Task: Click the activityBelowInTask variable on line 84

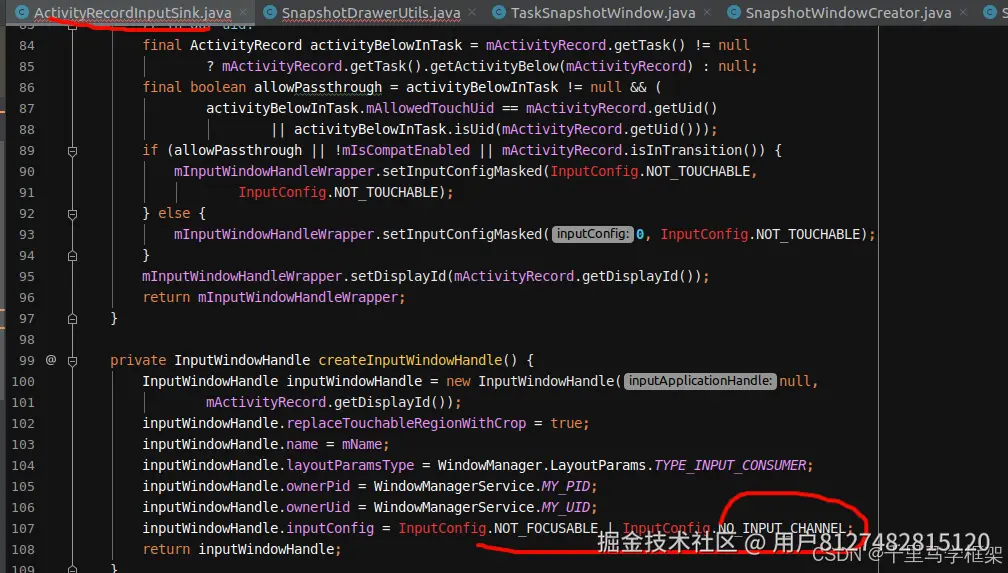Action: tap(386, 45)
